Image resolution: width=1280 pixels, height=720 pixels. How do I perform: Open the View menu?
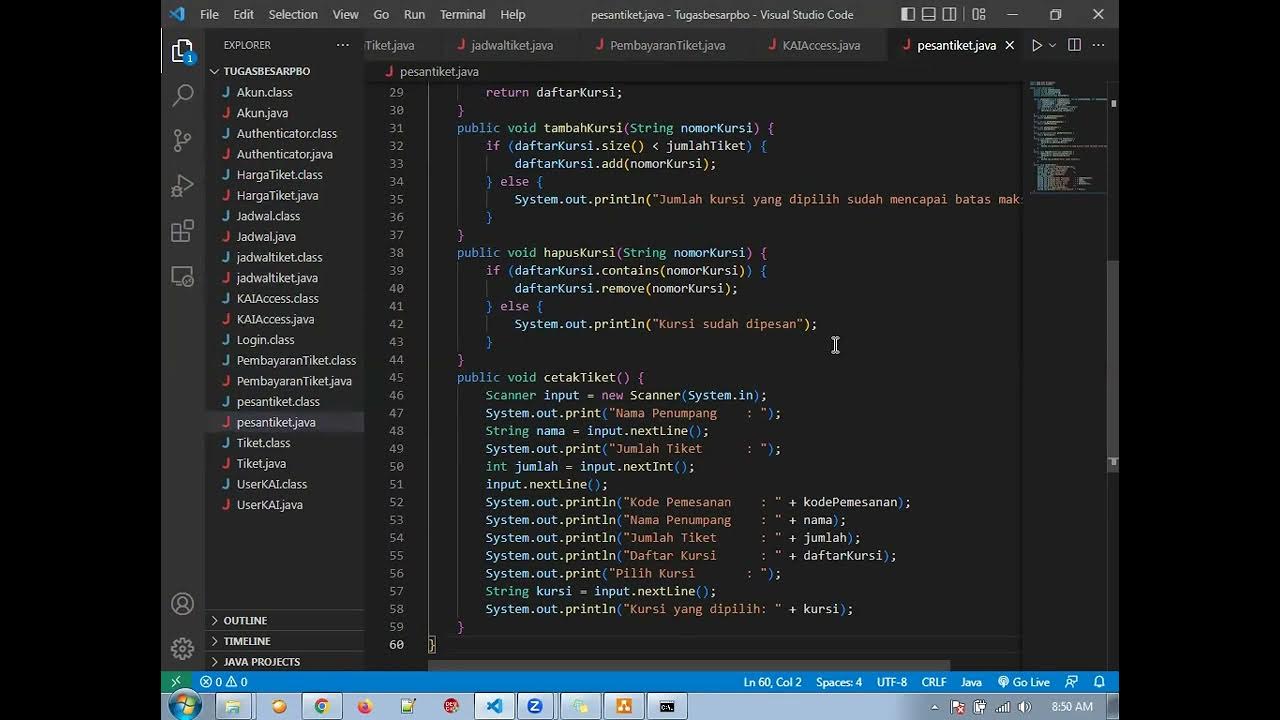click(346, 14)
